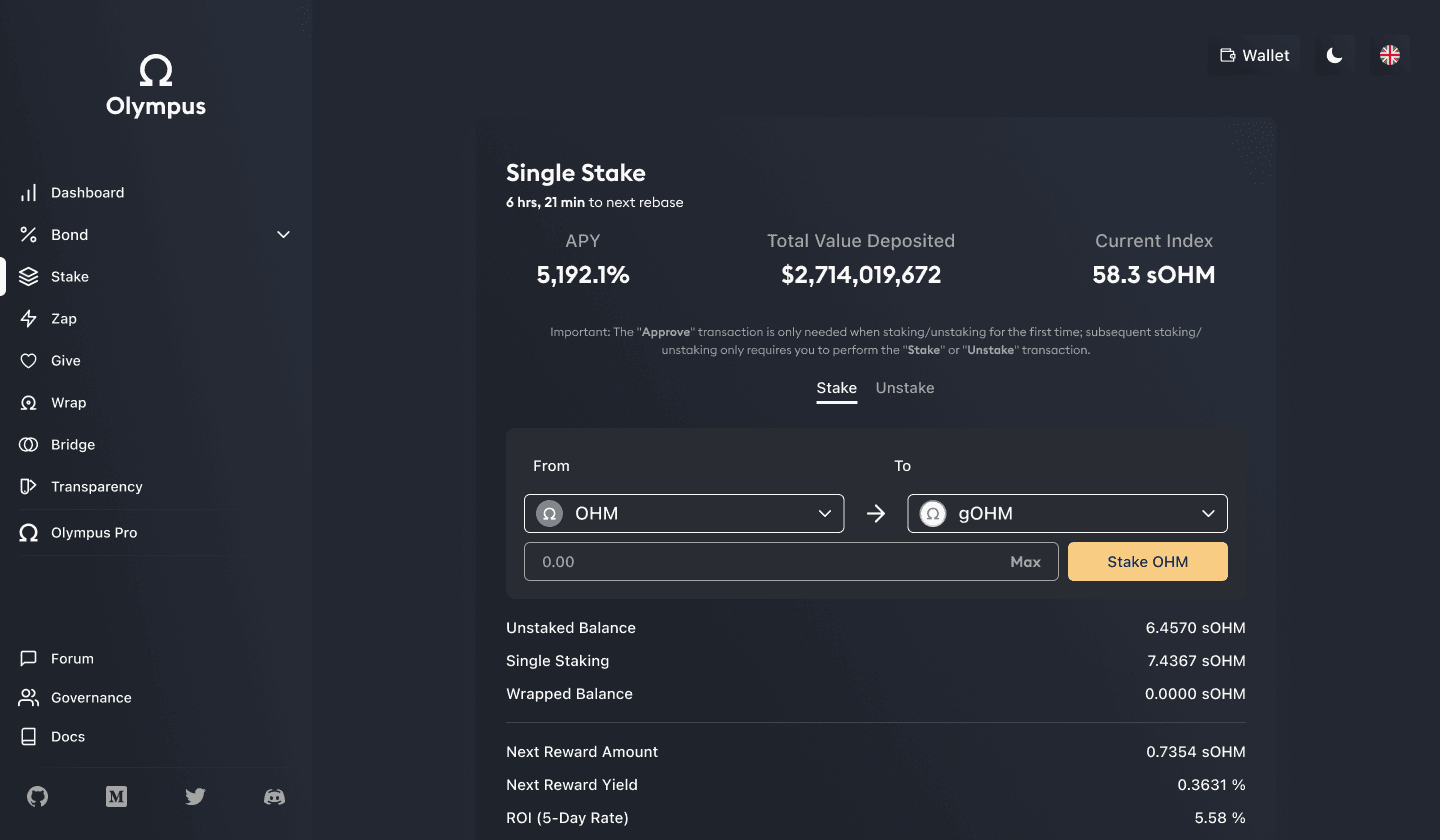This screenshot has height=840, width=1440.
Task: Click the Stake layers icon
Action: [29, 277]
